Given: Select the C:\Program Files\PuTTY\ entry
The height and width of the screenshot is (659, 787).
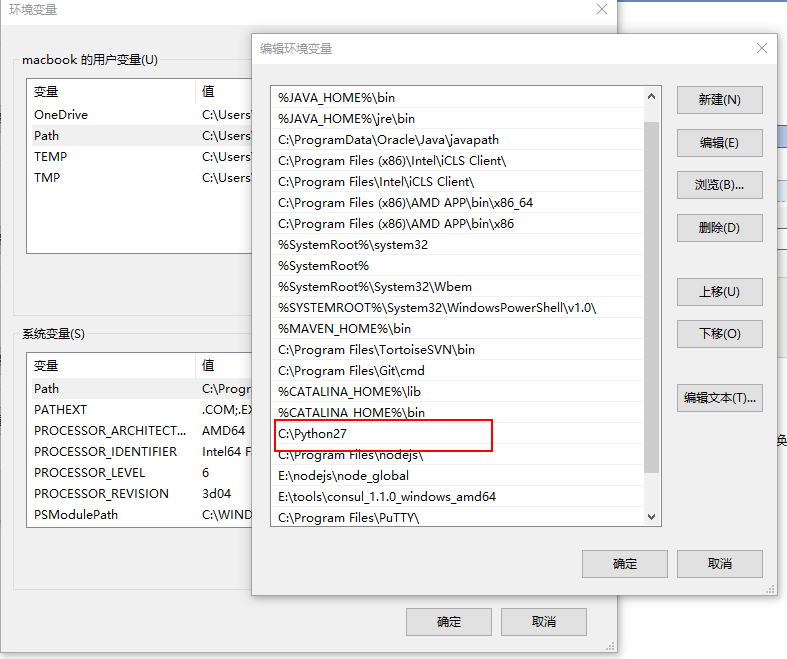Looking at the screenshot, I should pyautogui.click(x=457, y=517).
